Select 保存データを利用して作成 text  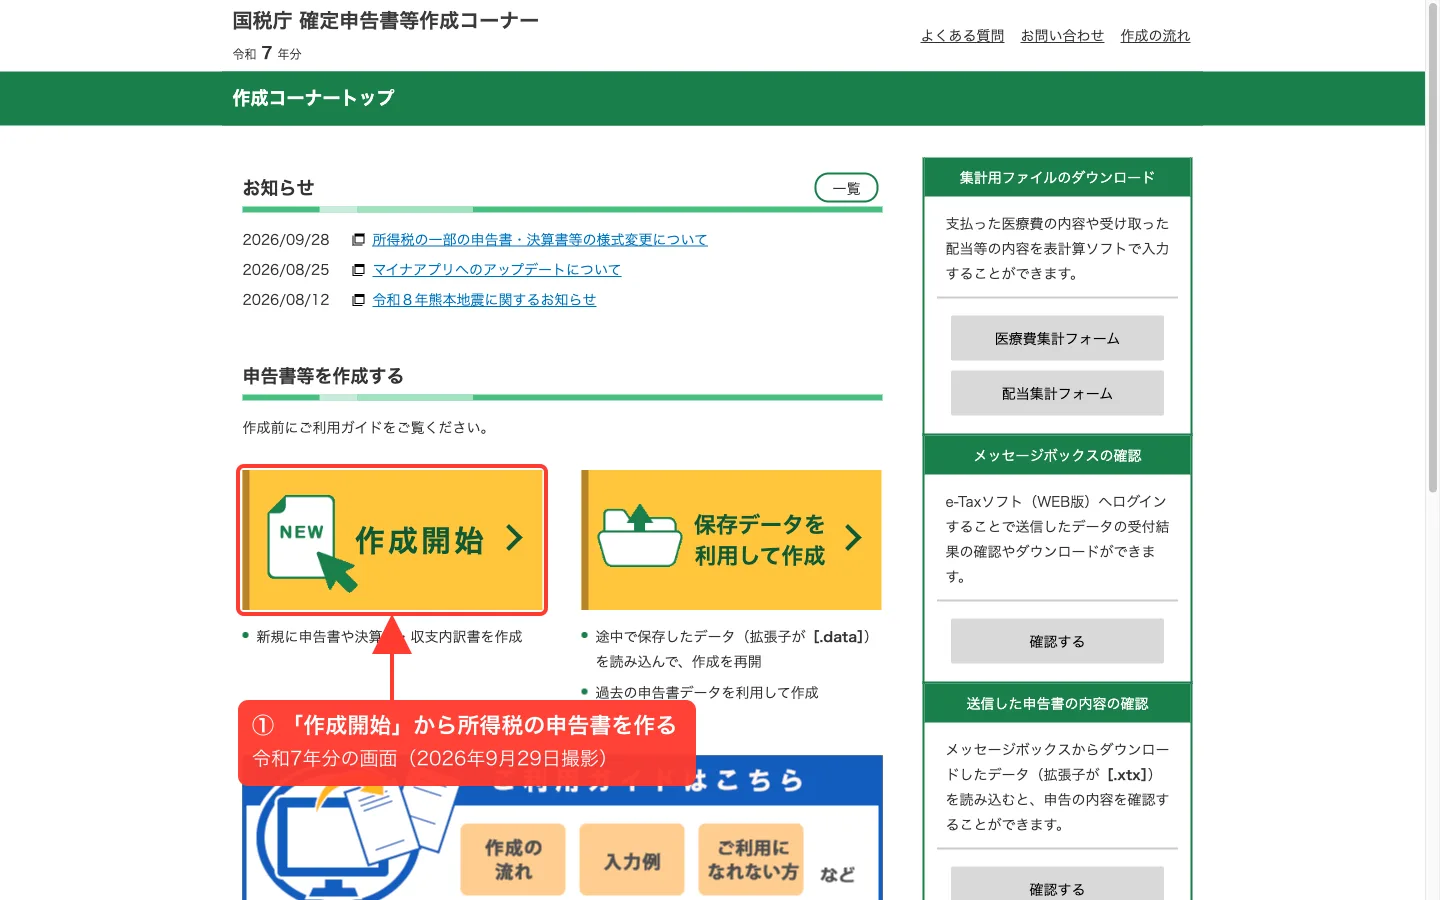pyautogui.click(x=760, y=540)
